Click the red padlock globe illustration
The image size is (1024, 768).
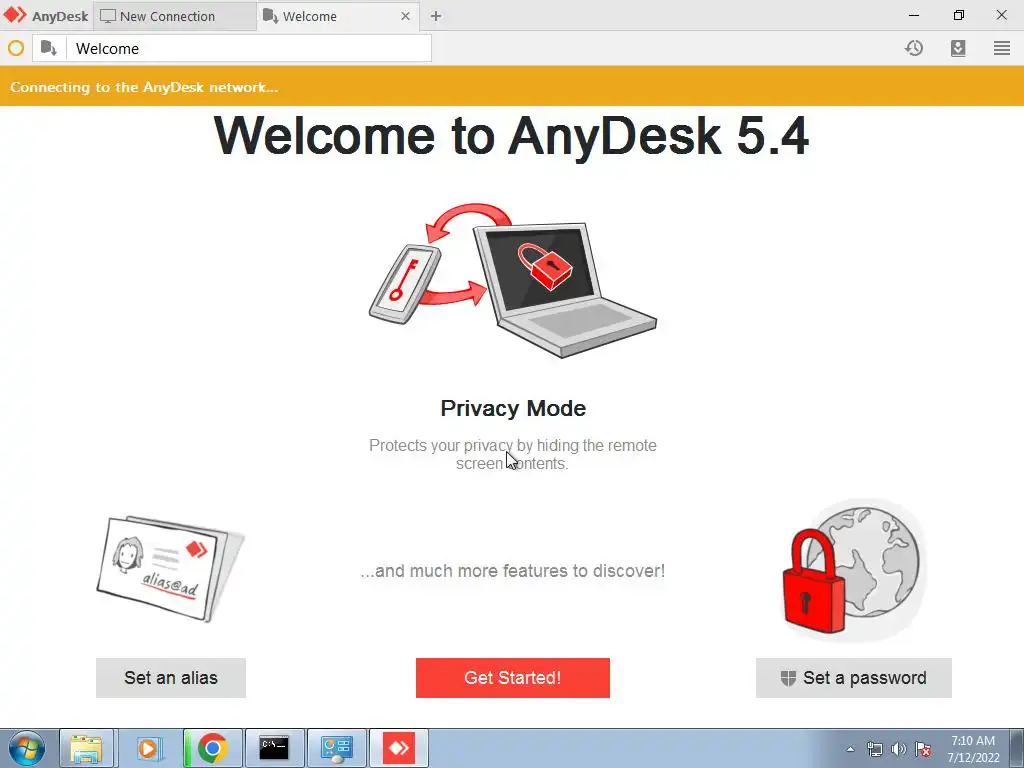[x=854, y=569]
